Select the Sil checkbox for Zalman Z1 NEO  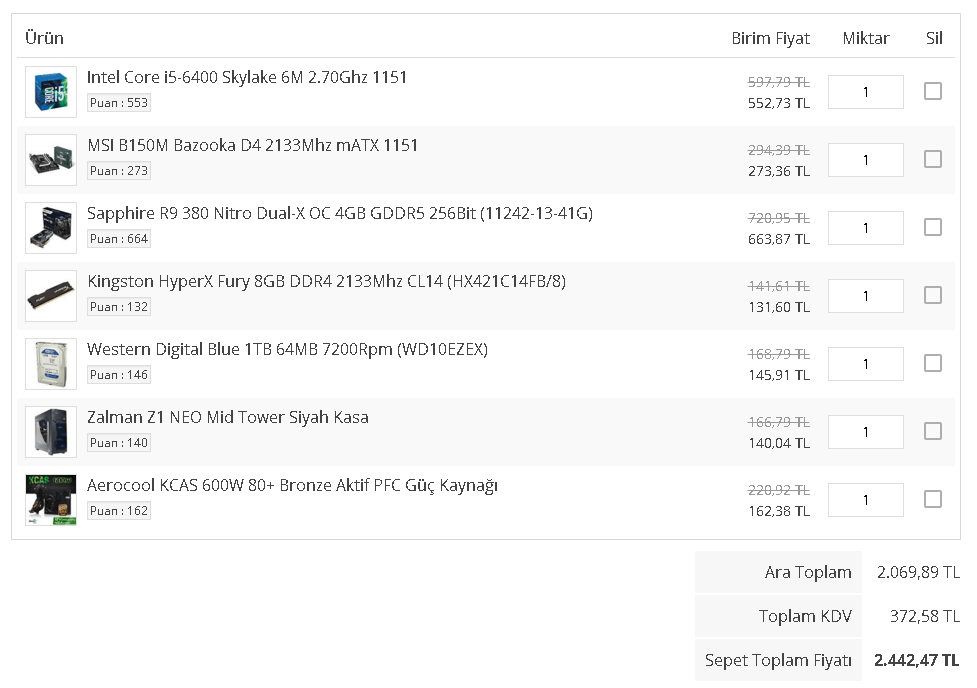point(933,431)
